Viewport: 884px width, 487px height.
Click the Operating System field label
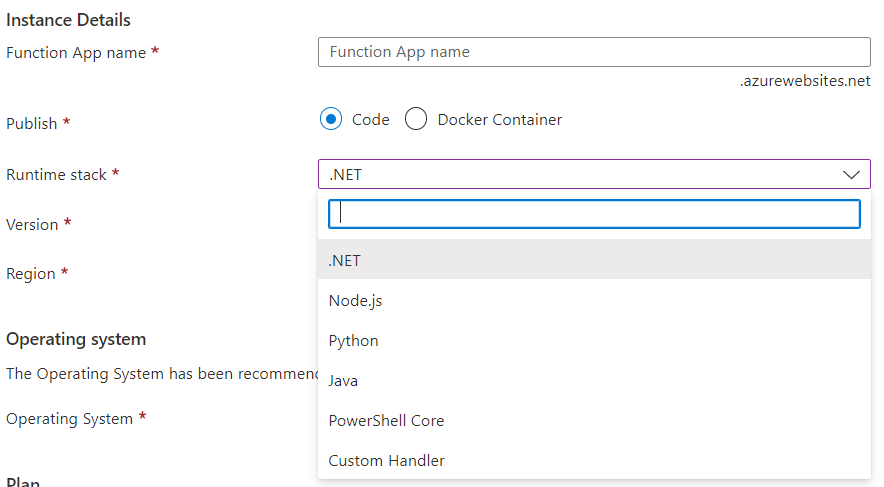point(69,419)
